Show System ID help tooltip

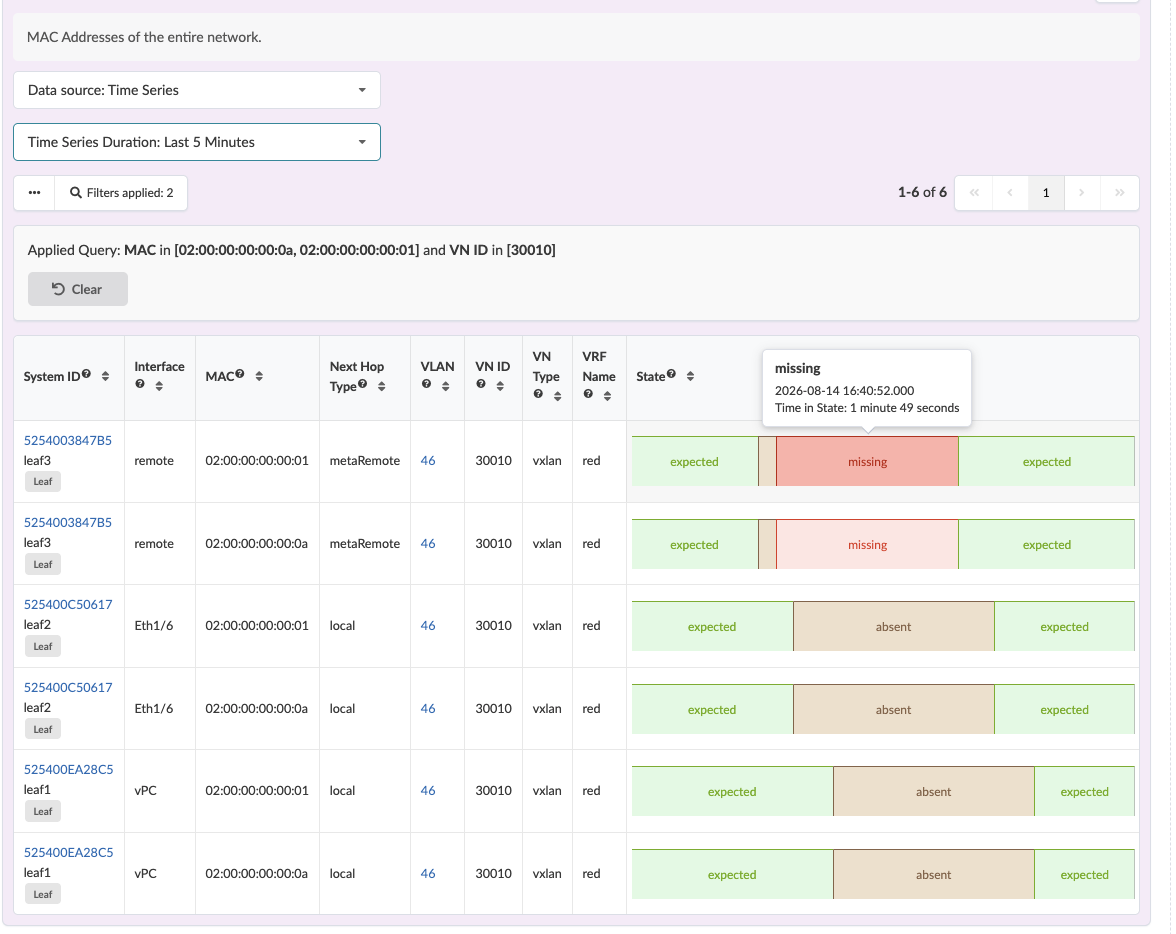pyautogui.click(x=86, y=374)
